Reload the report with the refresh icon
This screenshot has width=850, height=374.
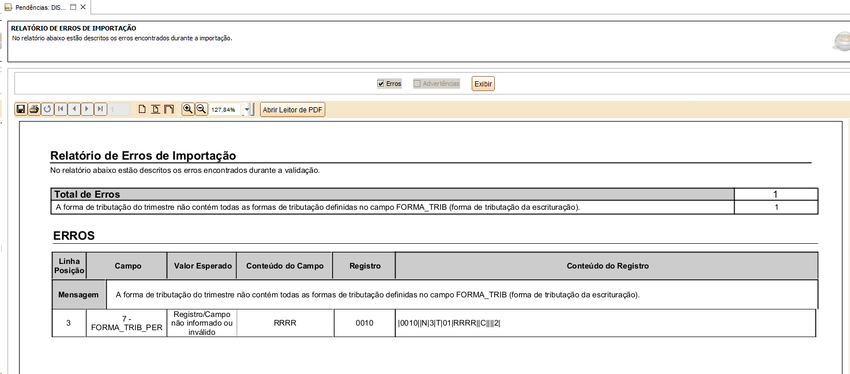[47, 109]
